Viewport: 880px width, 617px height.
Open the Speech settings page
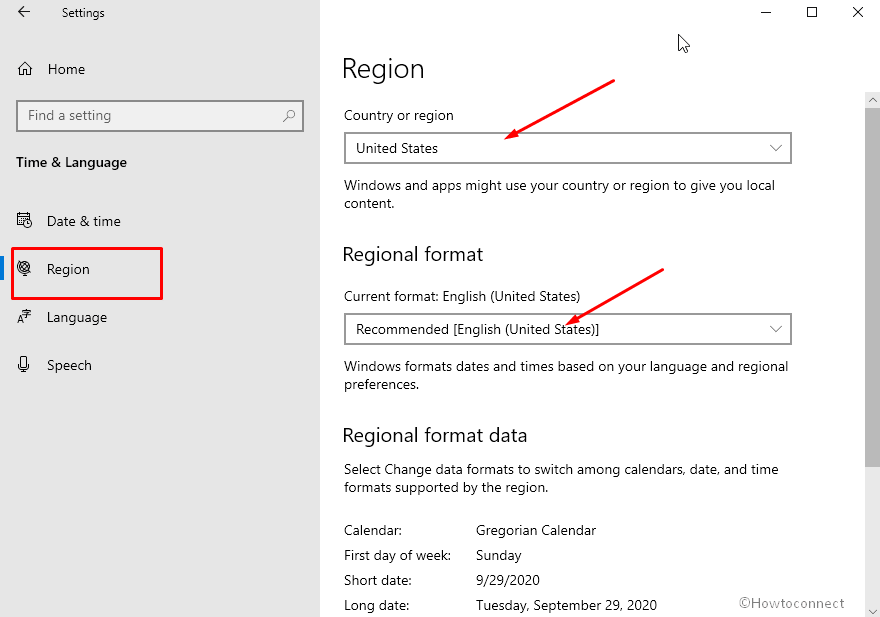[x=69, y=365]
